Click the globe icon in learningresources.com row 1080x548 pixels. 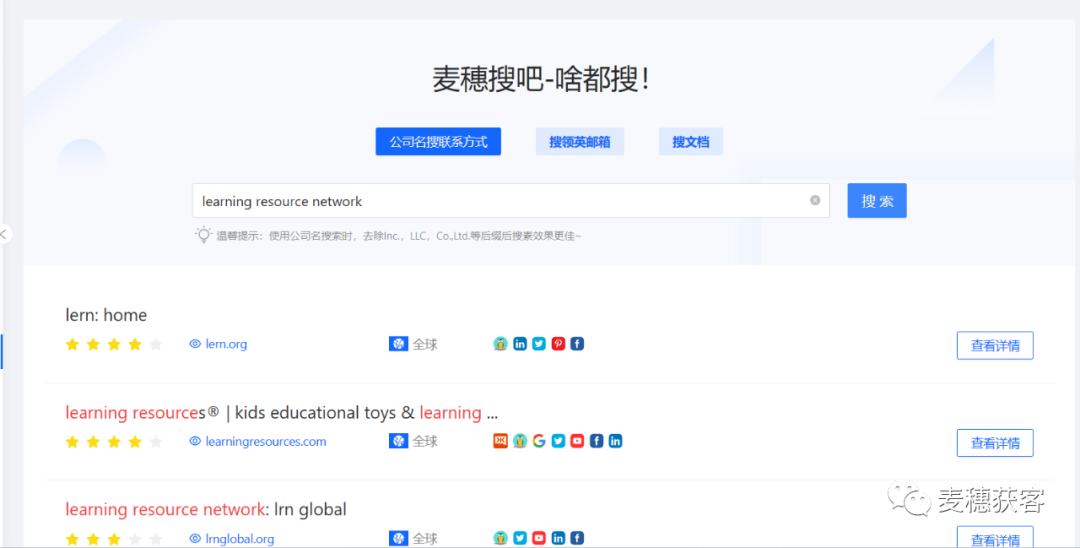coord(399,441)
